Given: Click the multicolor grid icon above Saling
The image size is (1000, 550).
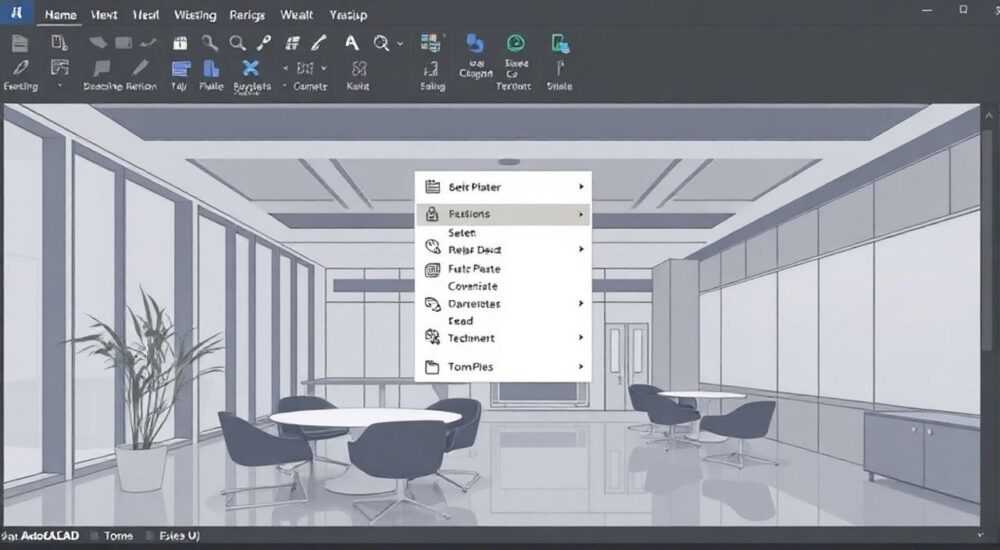Looking at the screenshot, I should click(x=430, y=43).
